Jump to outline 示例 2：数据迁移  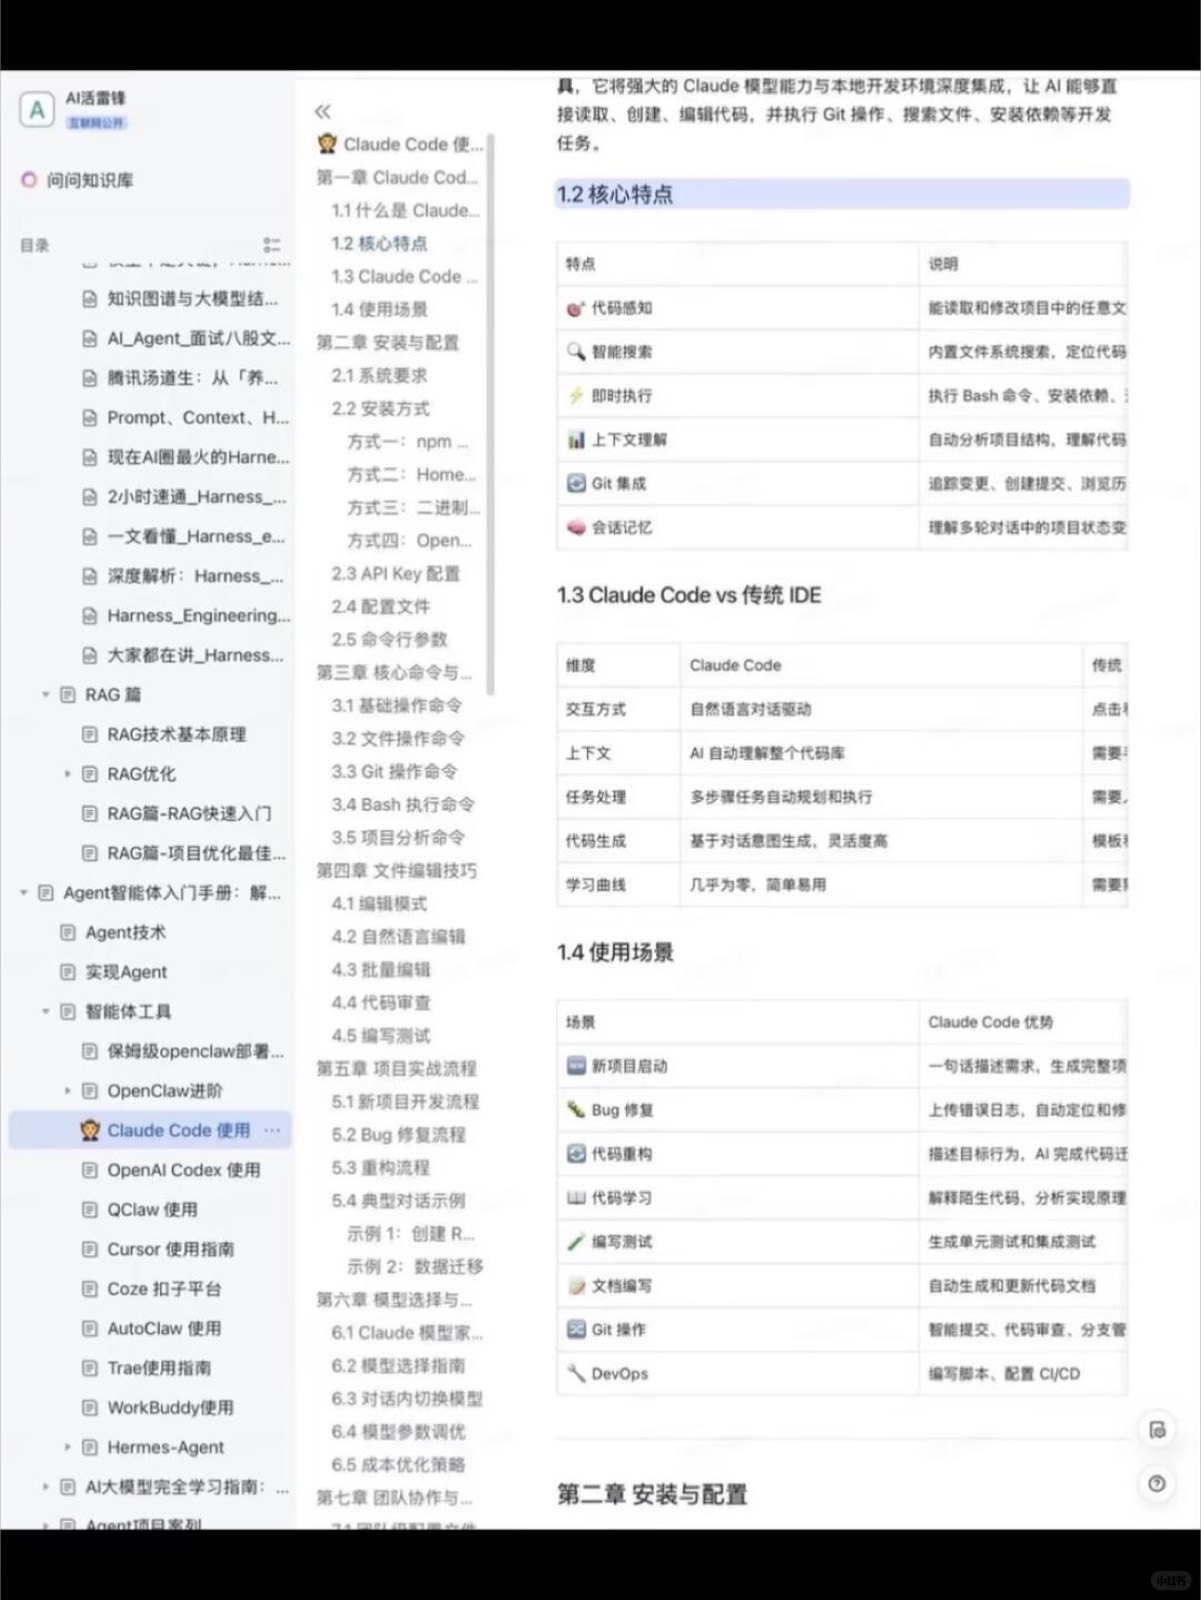415,1266
